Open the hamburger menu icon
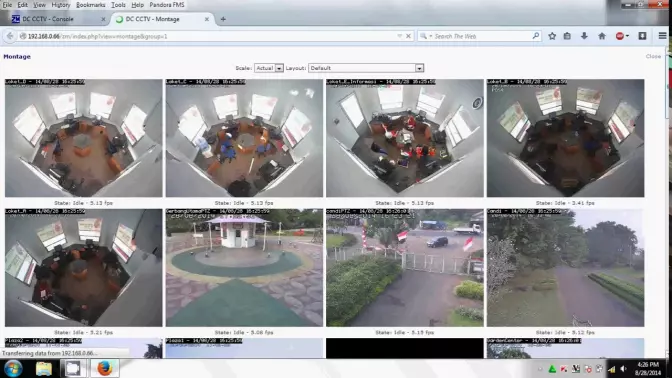Screen dimensions: 672x378 (x=663, y=36)
